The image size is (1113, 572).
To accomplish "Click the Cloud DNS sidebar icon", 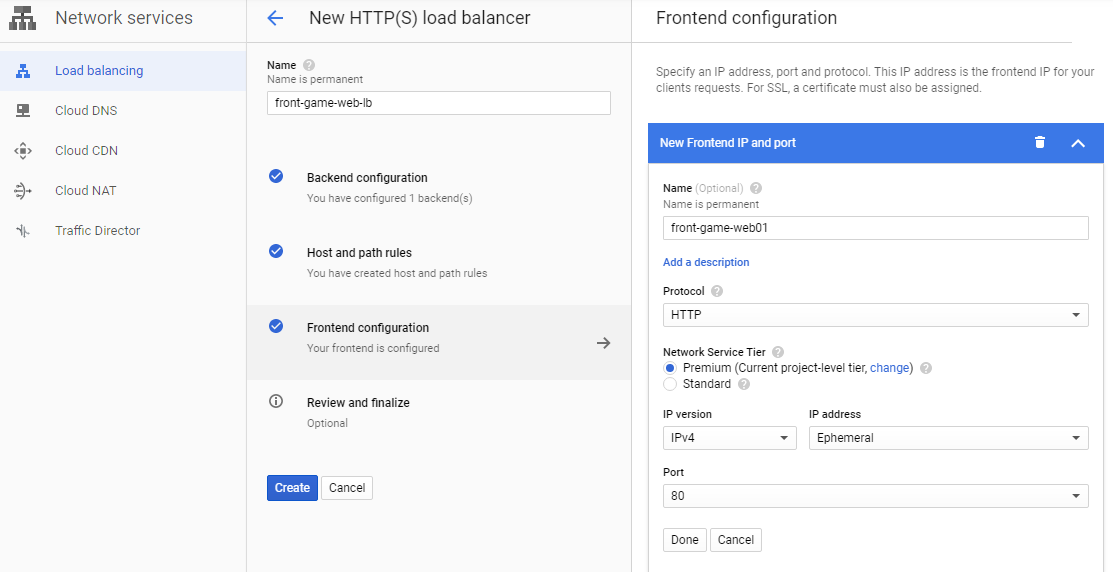I will (x=23, y=111).
